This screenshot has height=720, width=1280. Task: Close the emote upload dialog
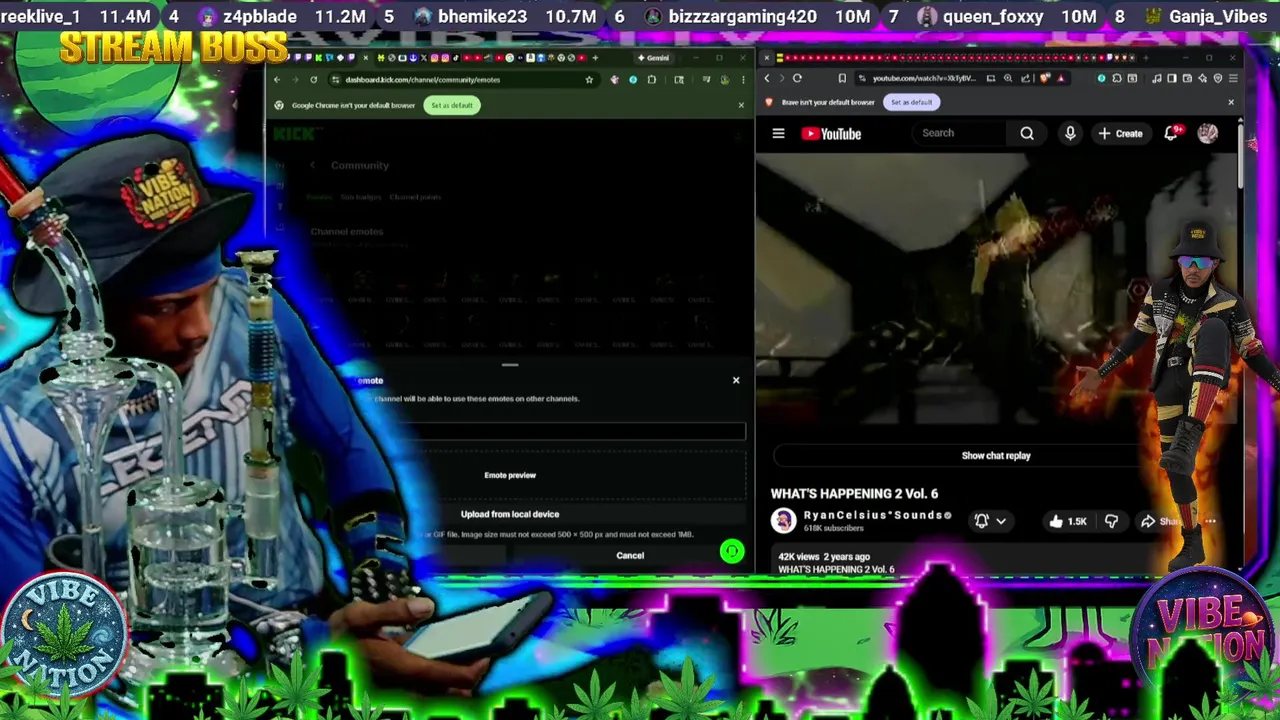click(x=736, y=380)
